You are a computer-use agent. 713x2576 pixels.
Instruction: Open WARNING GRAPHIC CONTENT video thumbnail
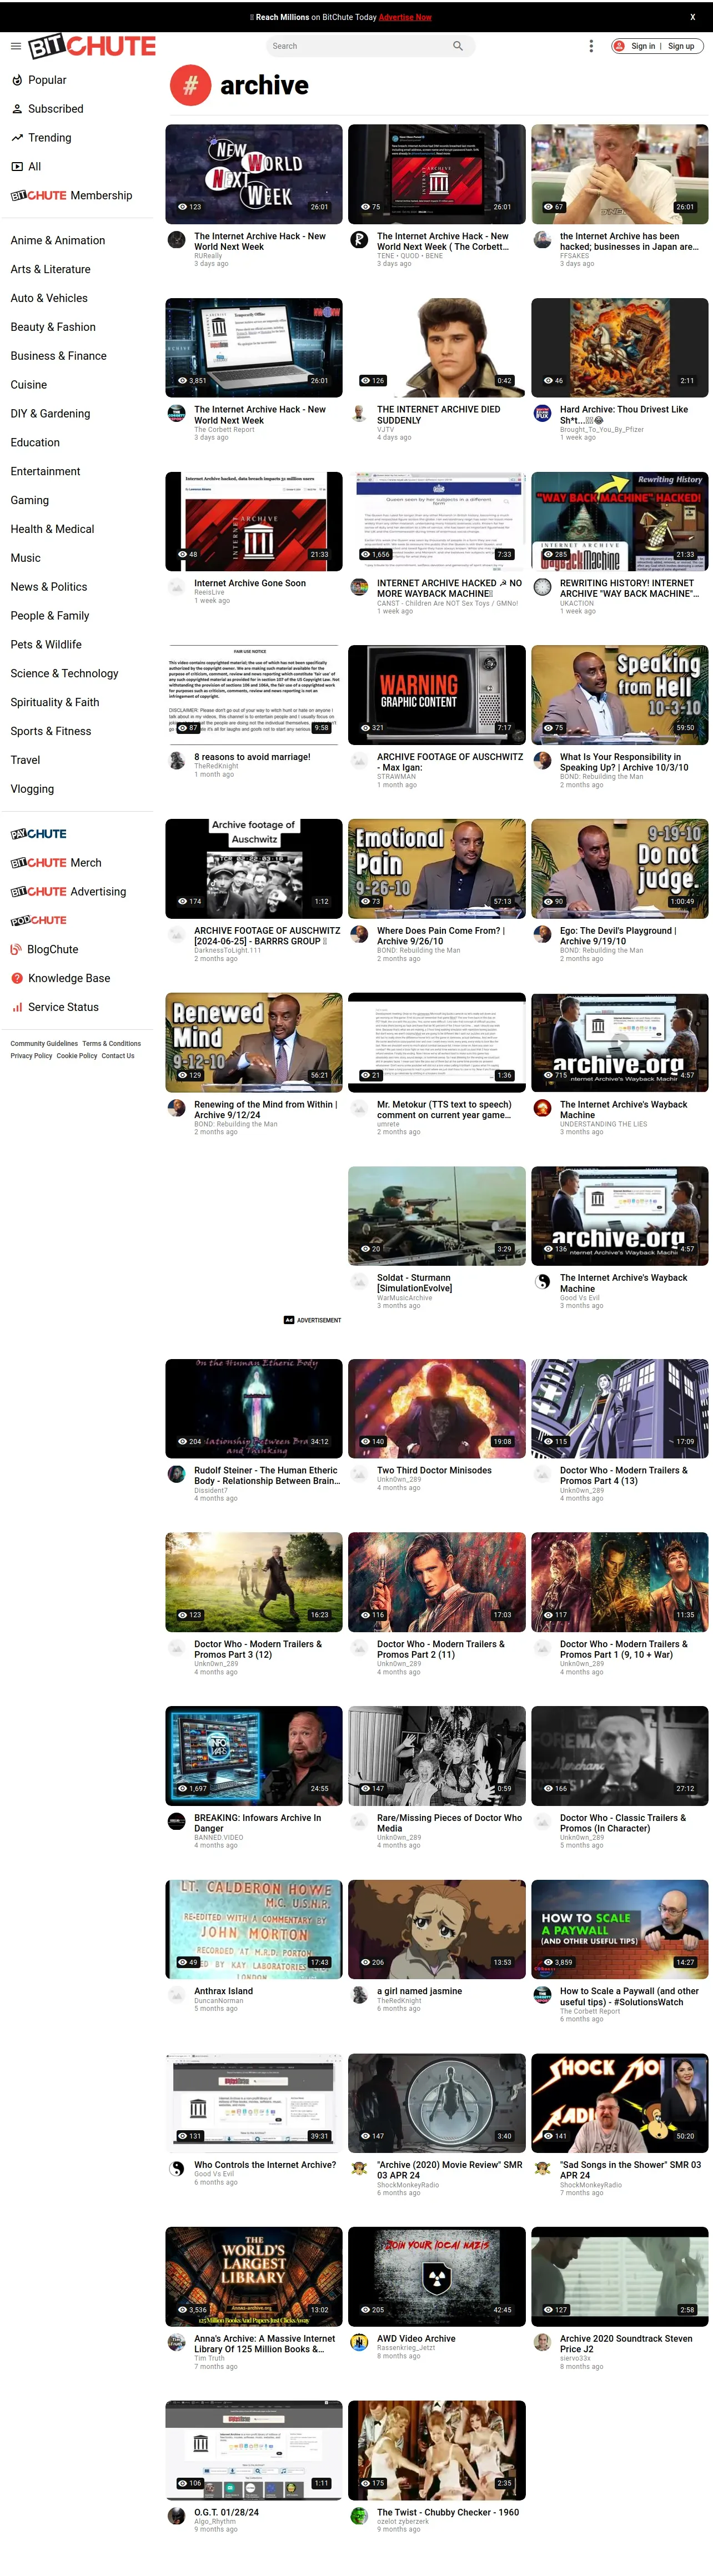tap(437, 695)
